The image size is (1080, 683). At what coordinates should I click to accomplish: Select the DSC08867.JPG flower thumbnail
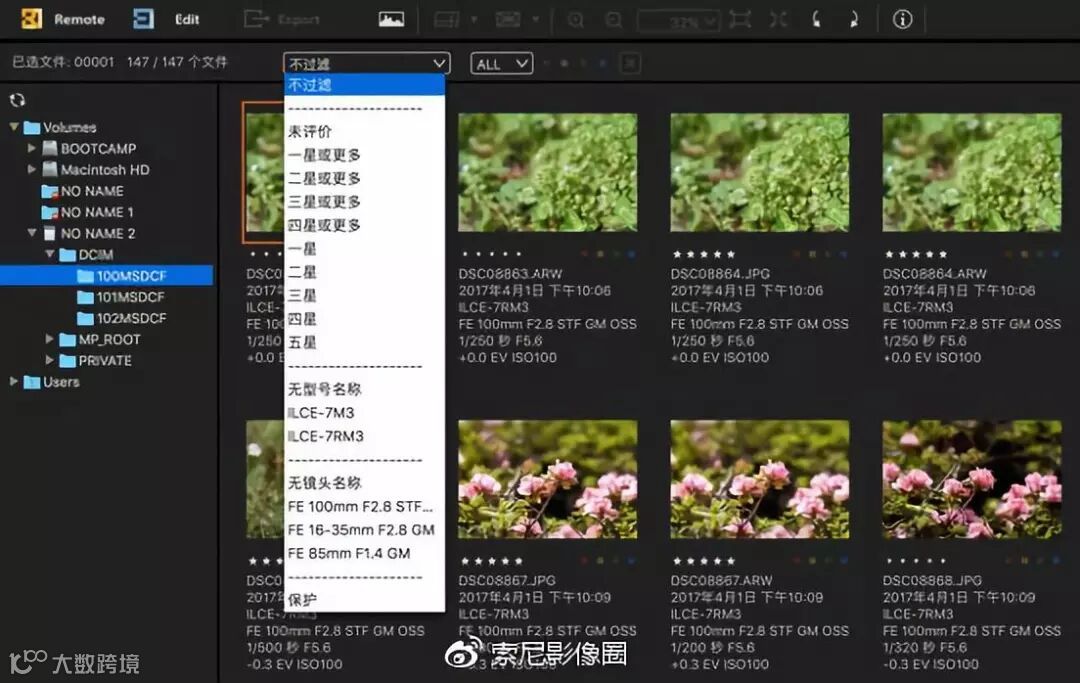tap(548, 480)
